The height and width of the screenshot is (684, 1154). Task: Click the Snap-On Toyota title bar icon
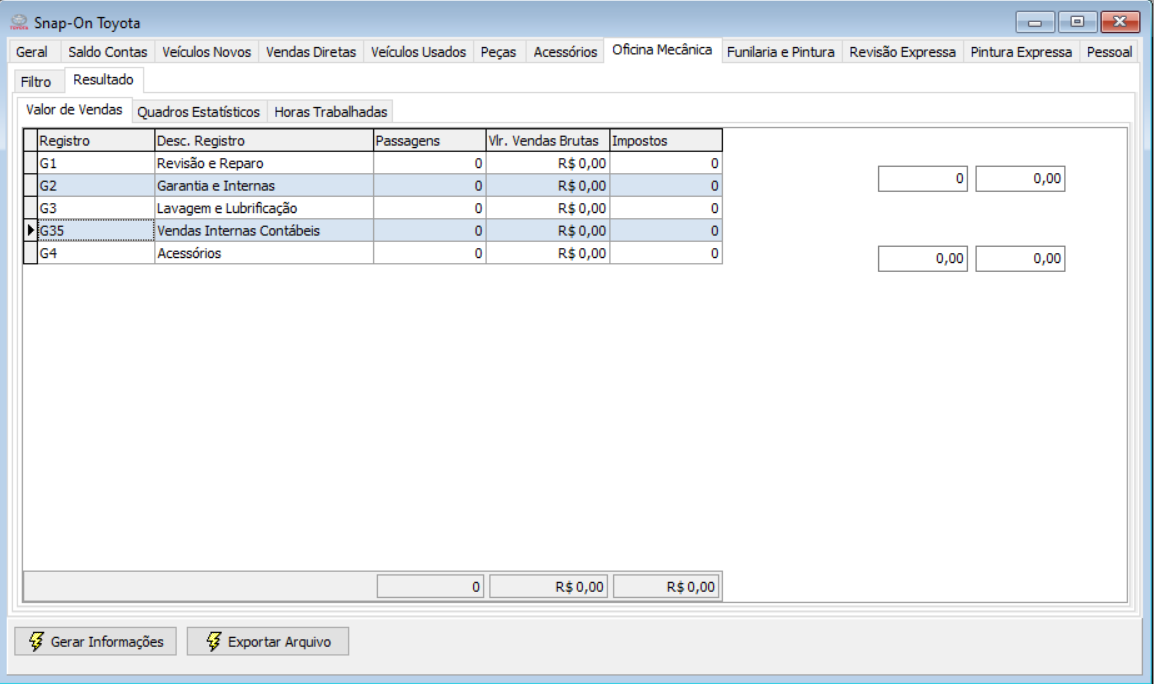click(x=18, y=23)
